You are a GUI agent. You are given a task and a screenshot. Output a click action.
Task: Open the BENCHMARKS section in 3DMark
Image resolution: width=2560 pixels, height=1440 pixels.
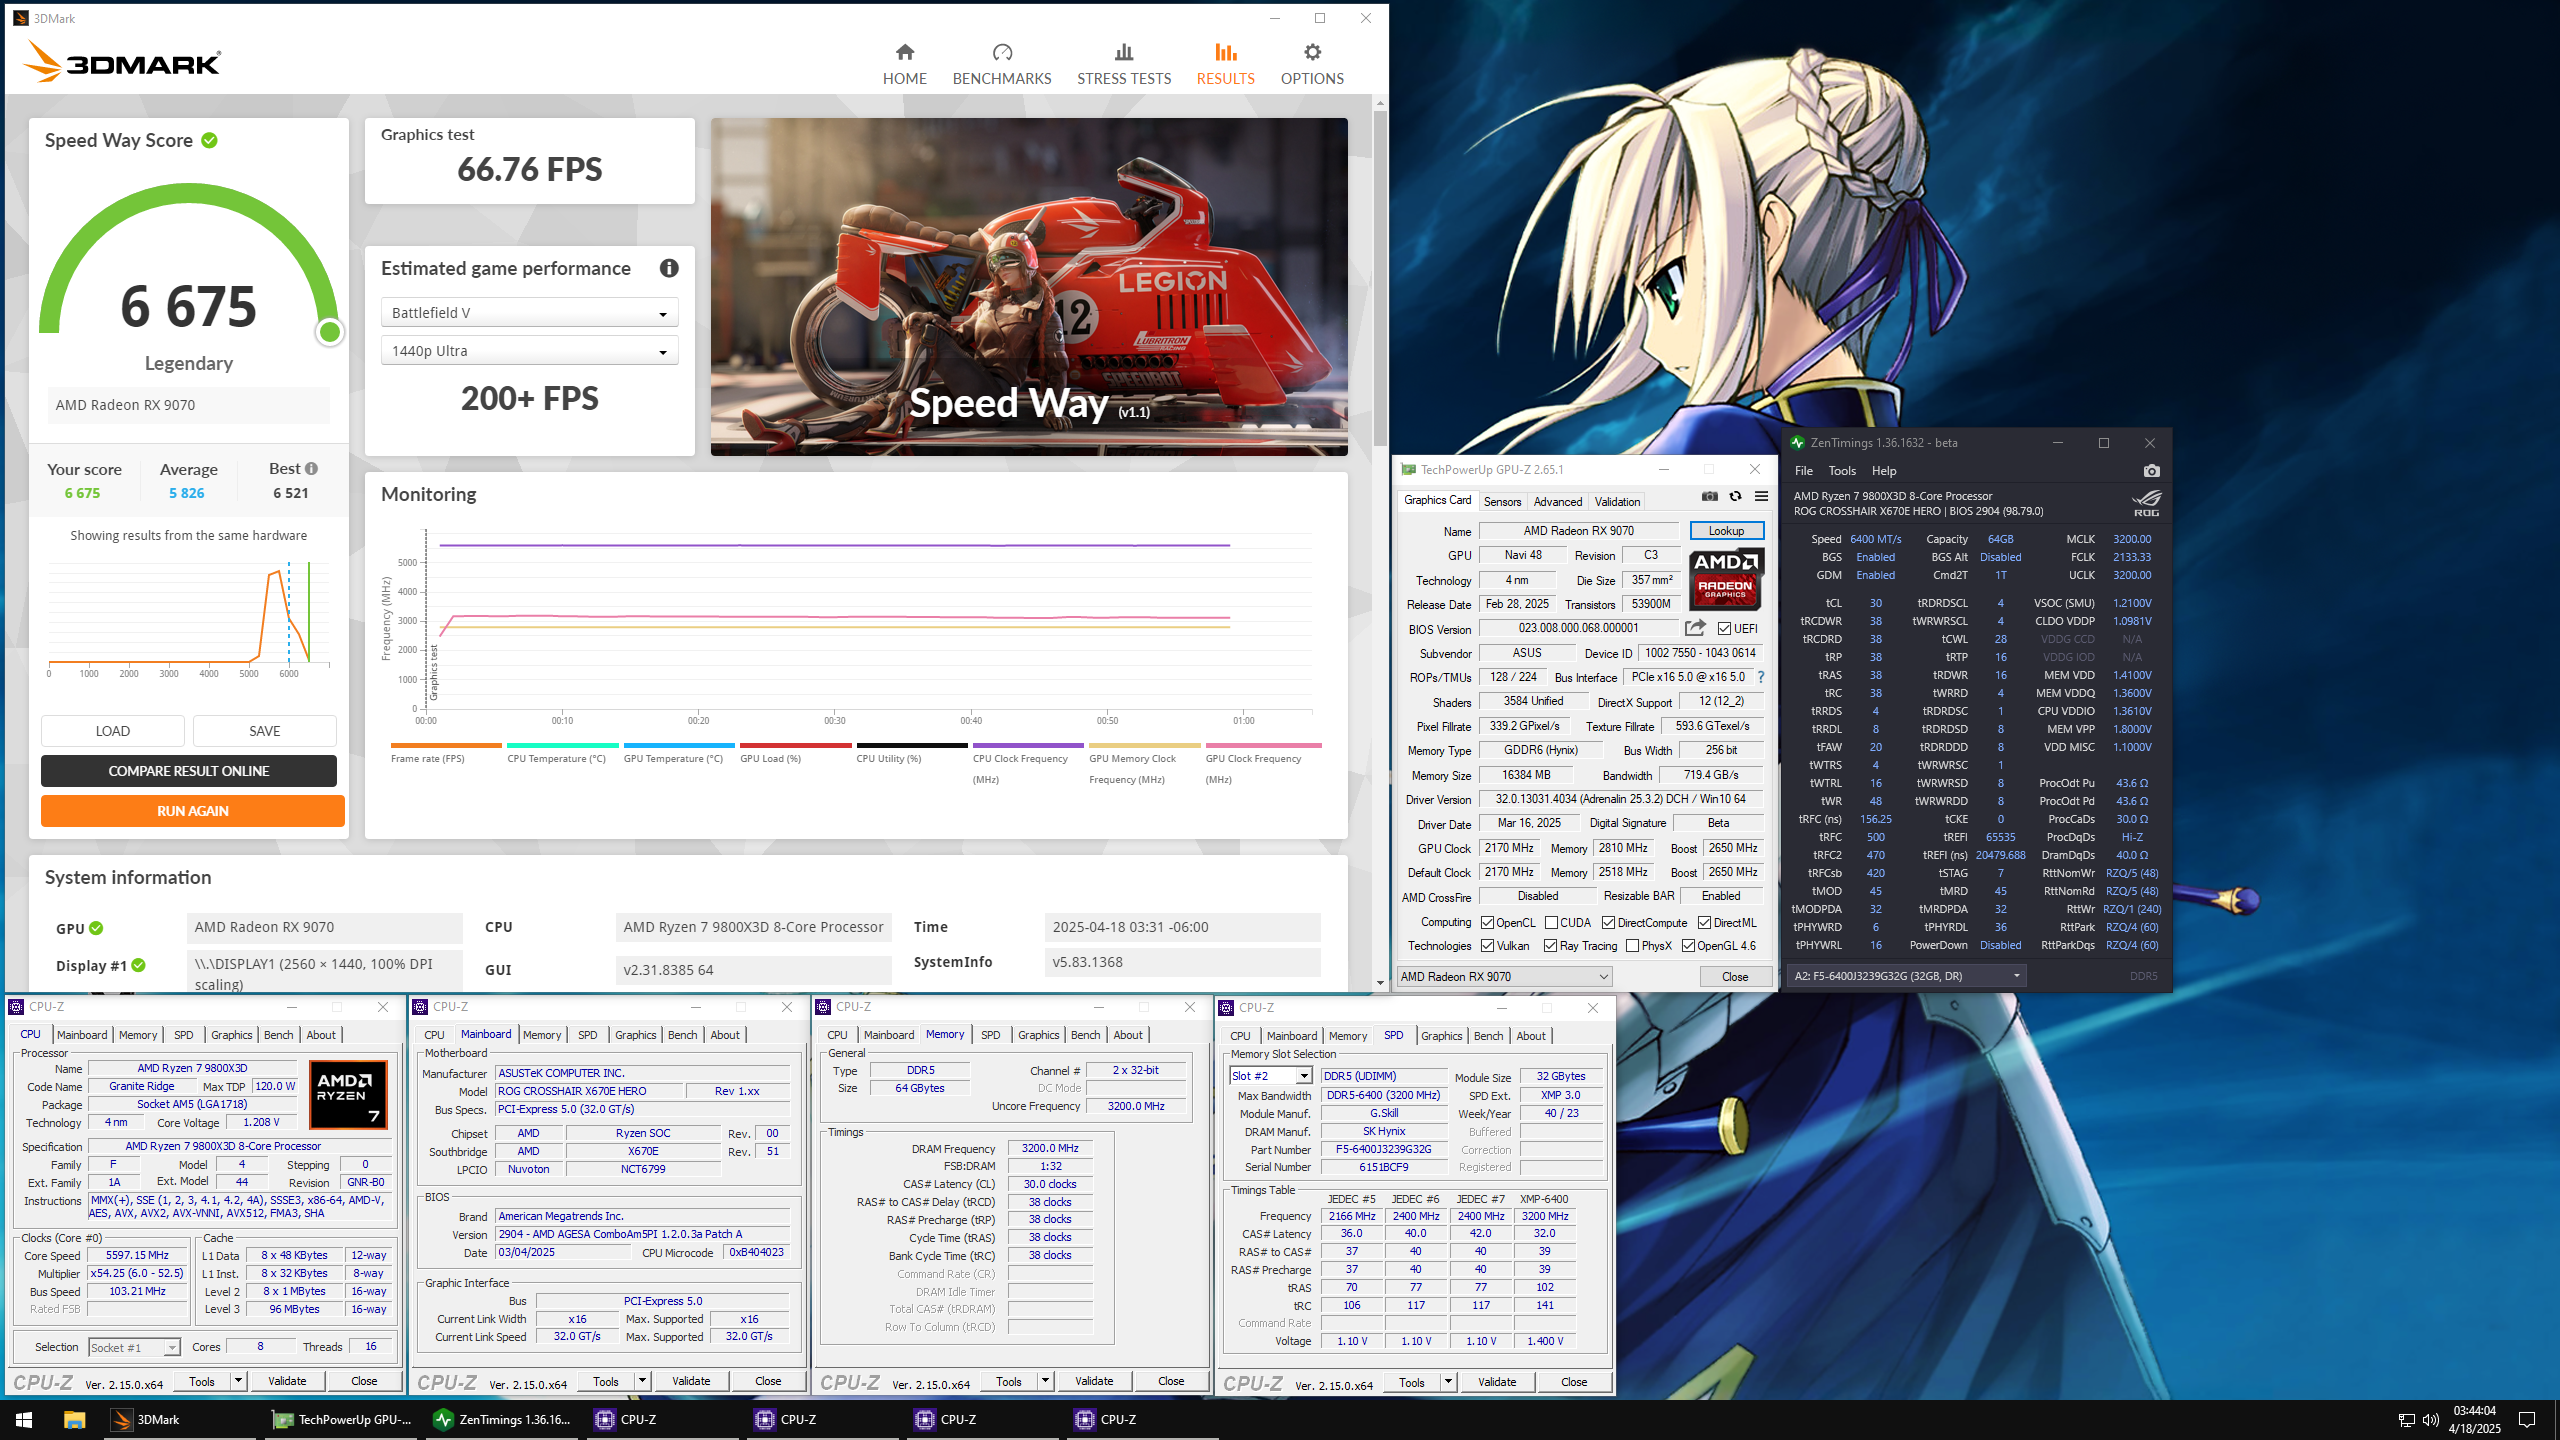pyautogui.click(x=1001, y=65)
